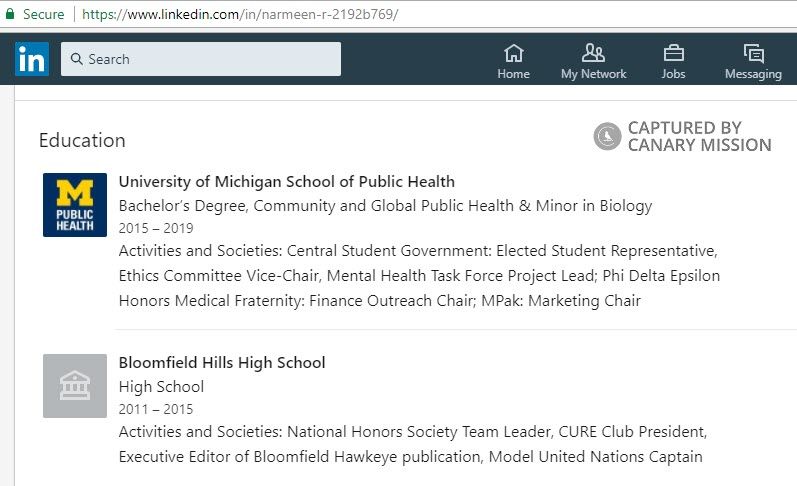Image resolution: width=797 pixels, height=486 pixels.
Task: Type in the LinkedIn Search field
Action: 210,59
